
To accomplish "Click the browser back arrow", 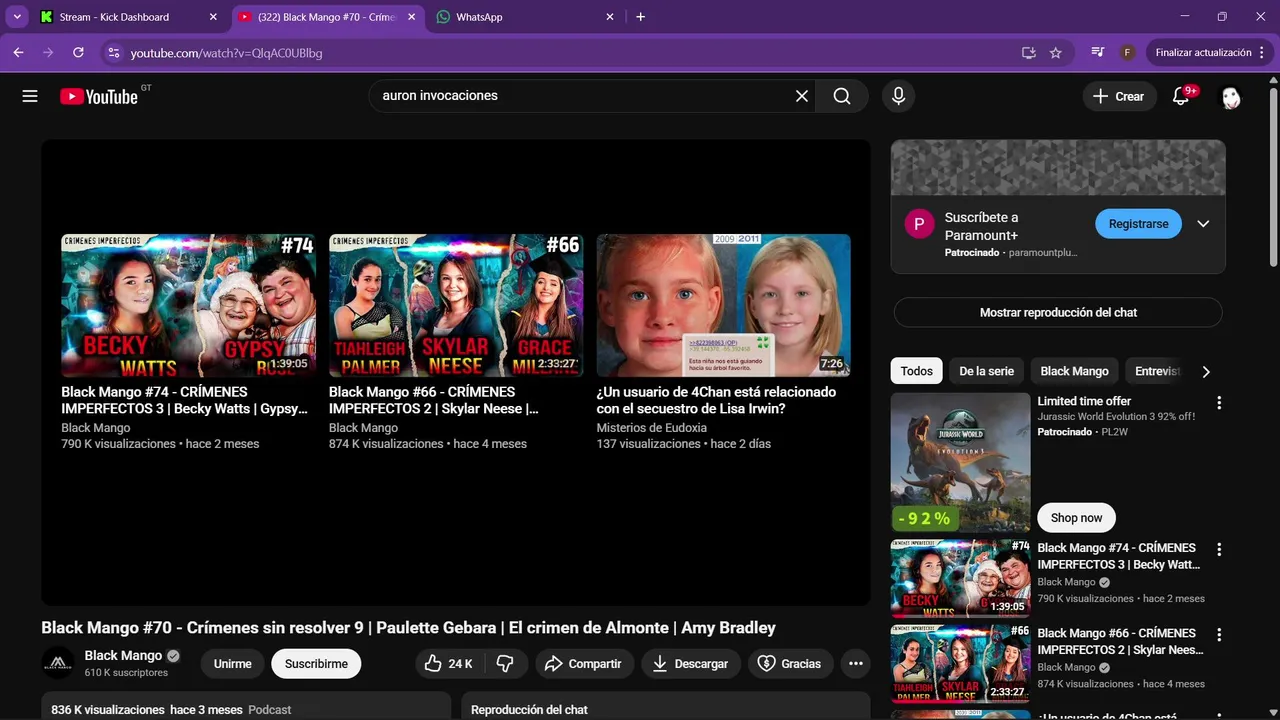I will [18, 53].
